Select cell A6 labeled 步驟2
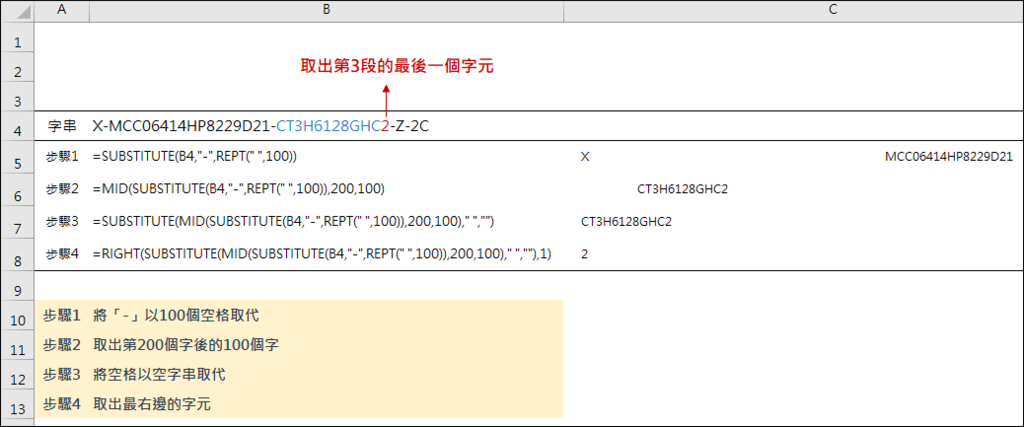 click(62, 189)
